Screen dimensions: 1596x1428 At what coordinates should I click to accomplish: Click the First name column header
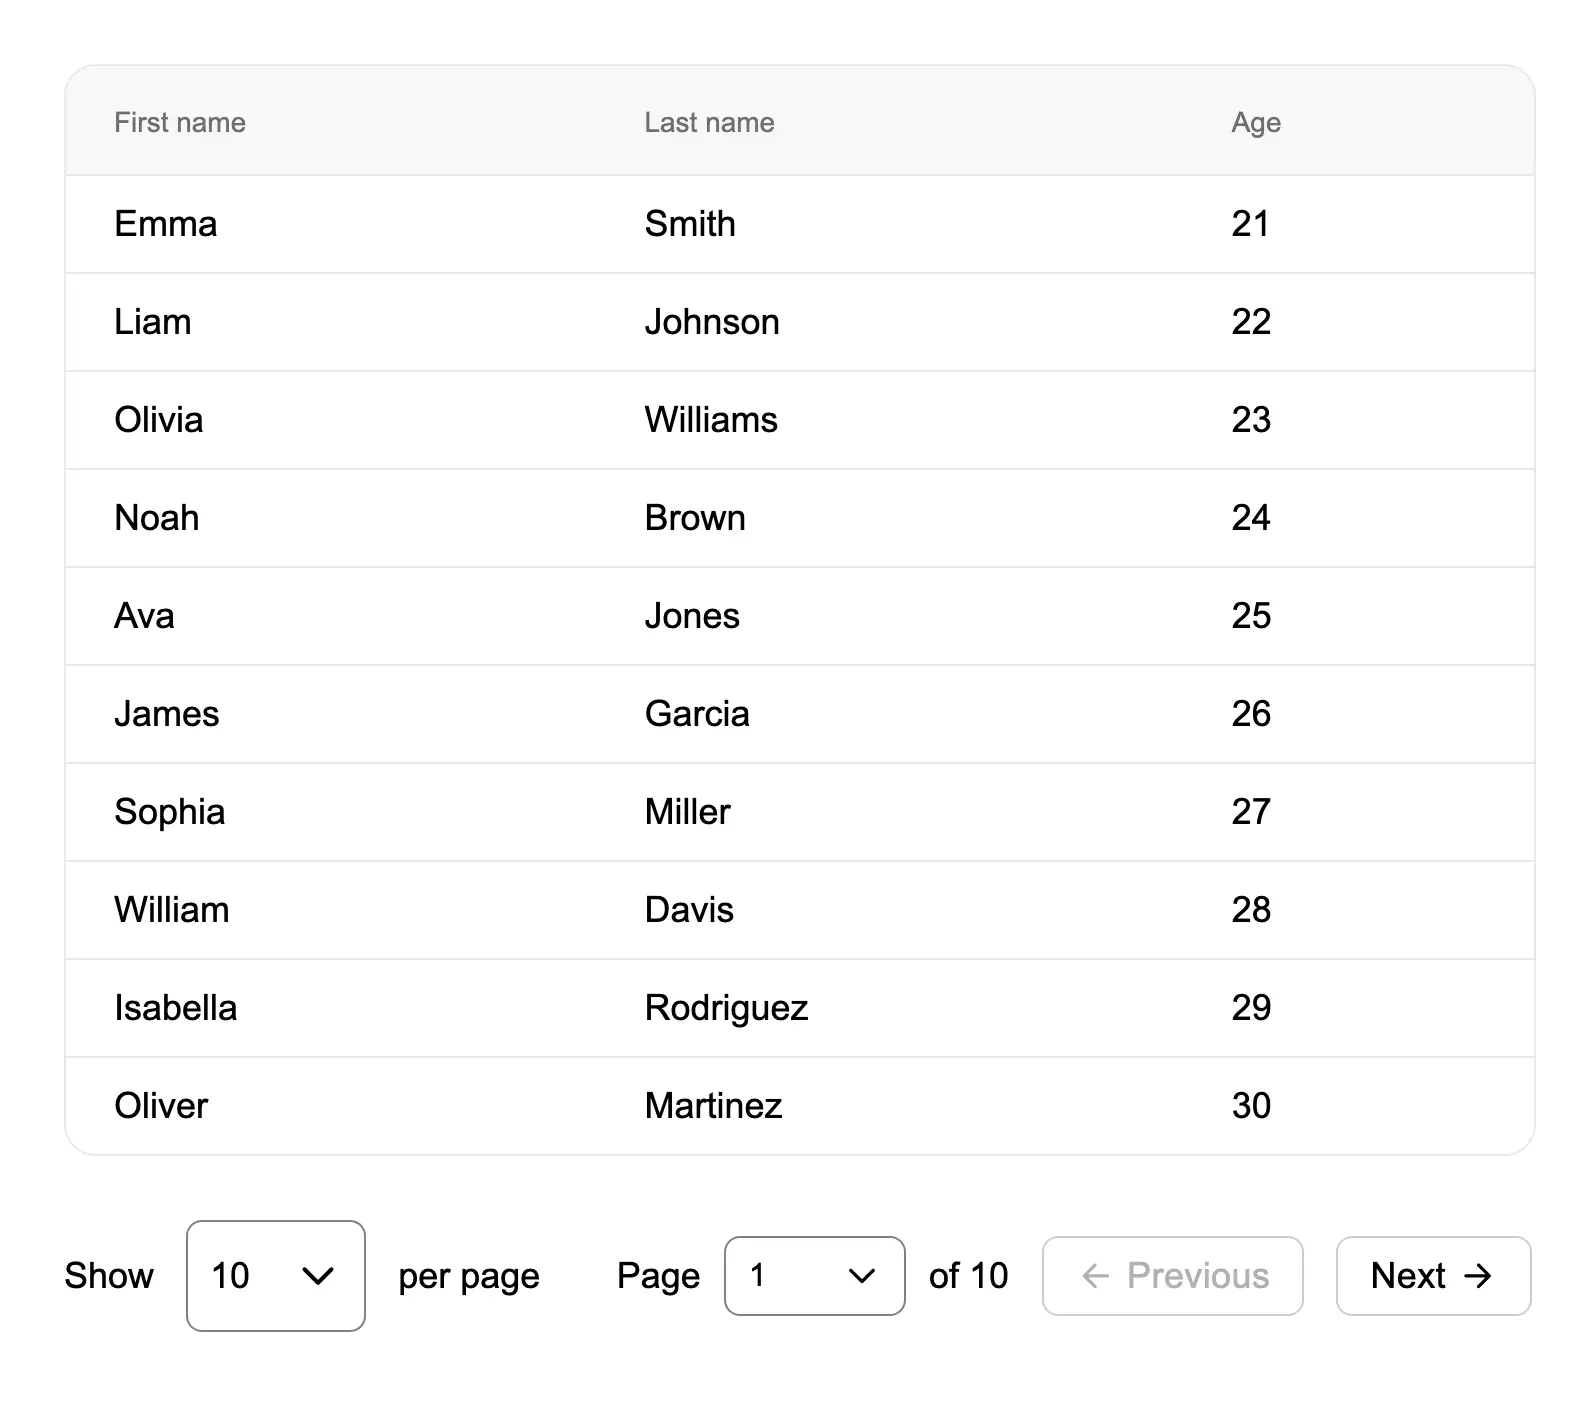click(180, 123)
